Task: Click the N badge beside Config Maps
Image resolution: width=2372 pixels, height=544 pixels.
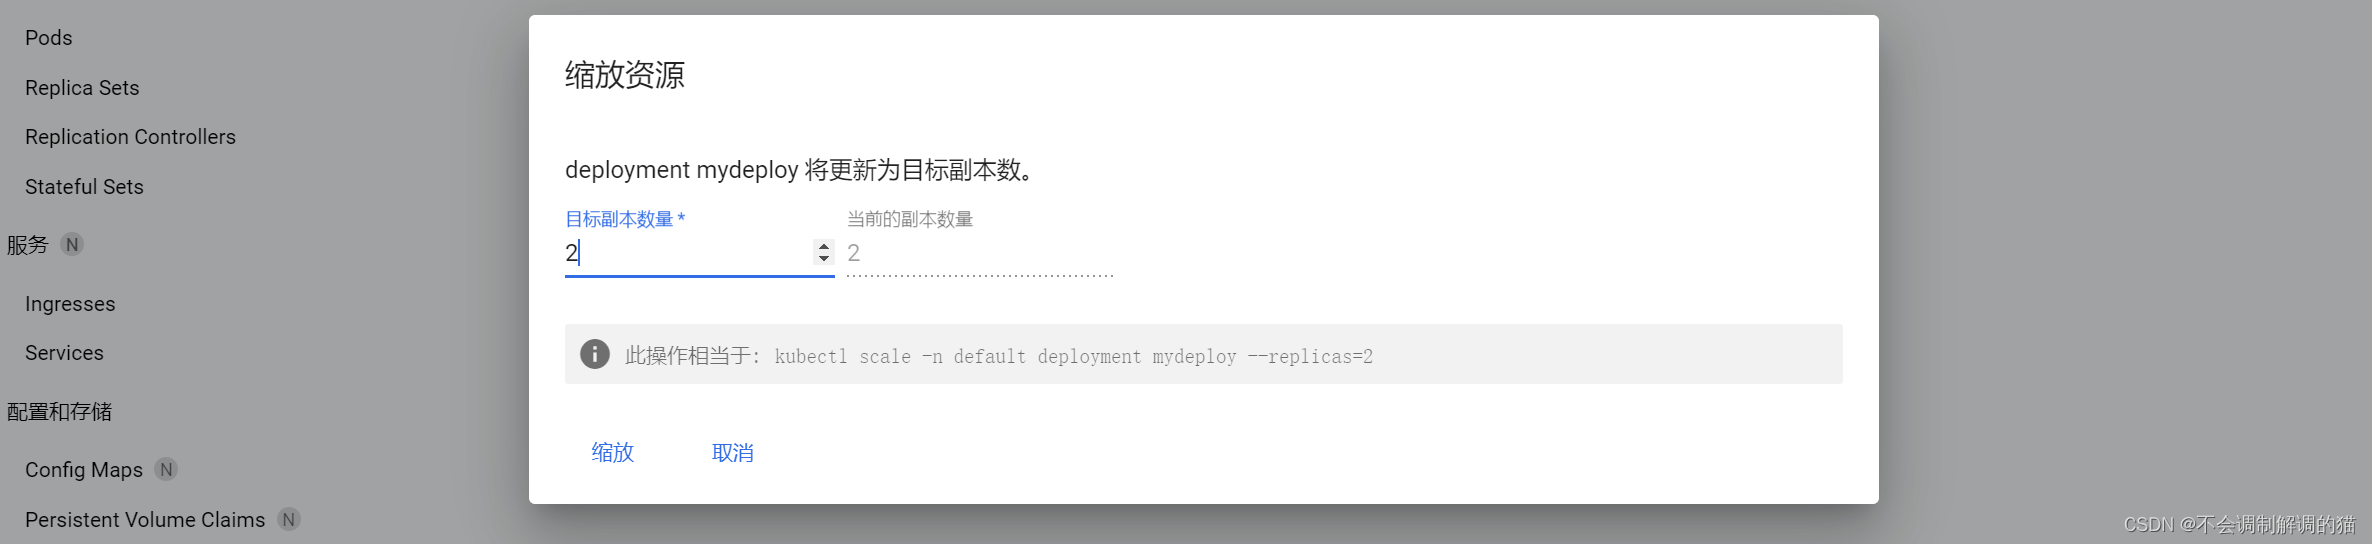Action: pos(167,469)
